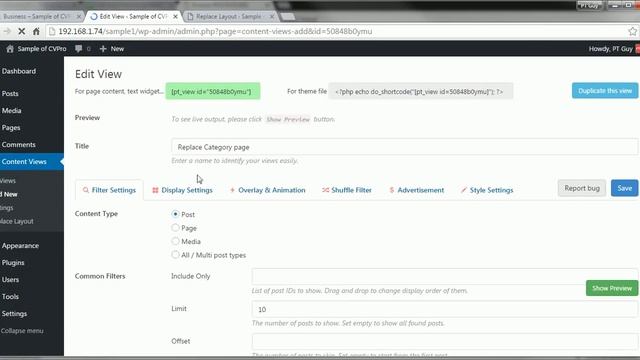The width and height of the screenshot is (640, 360).
Task: Switch to Style Settings tab
Action: pyautogui.click(x=487, y=190)
